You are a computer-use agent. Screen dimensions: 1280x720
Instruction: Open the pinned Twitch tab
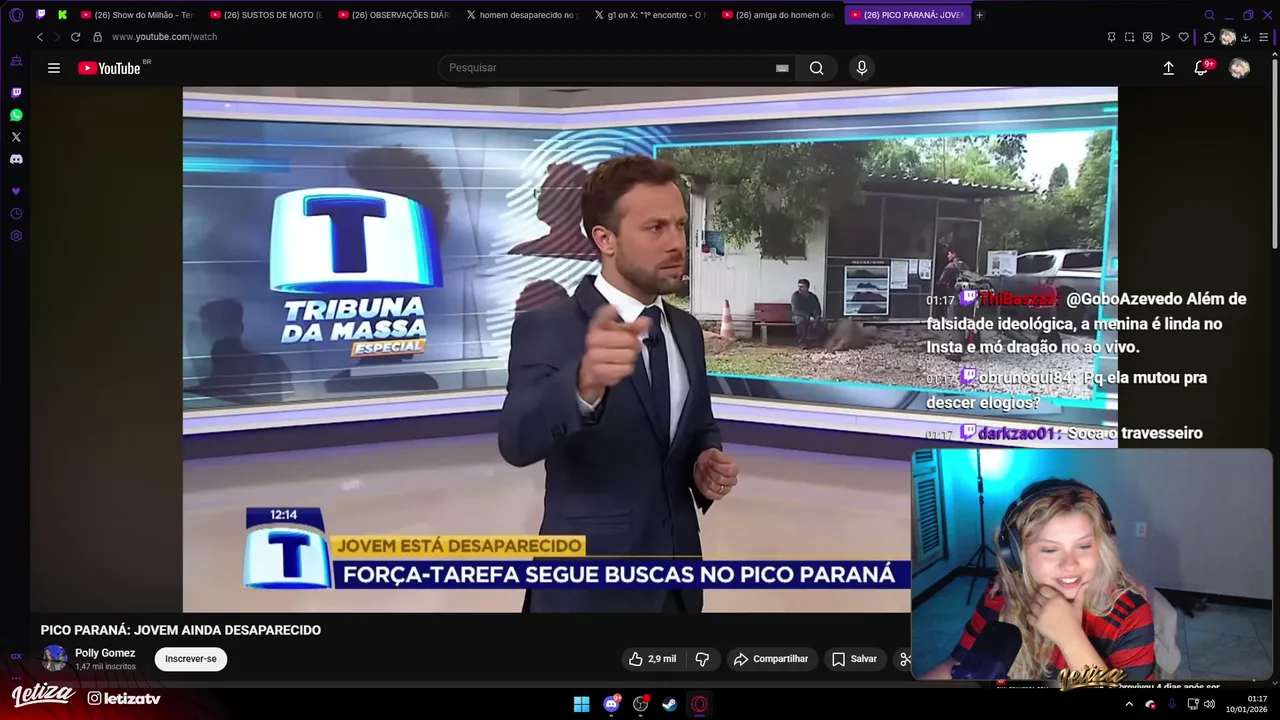coord(41,15)
